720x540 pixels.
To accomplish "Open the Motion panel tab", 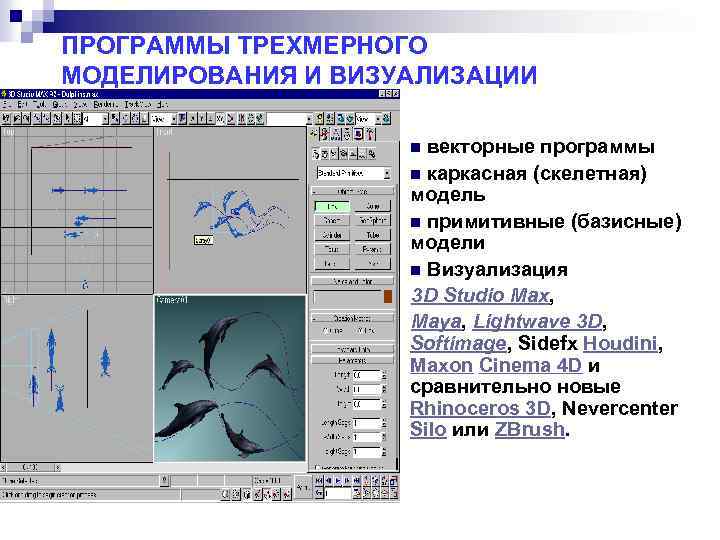I will click(347, 134).
